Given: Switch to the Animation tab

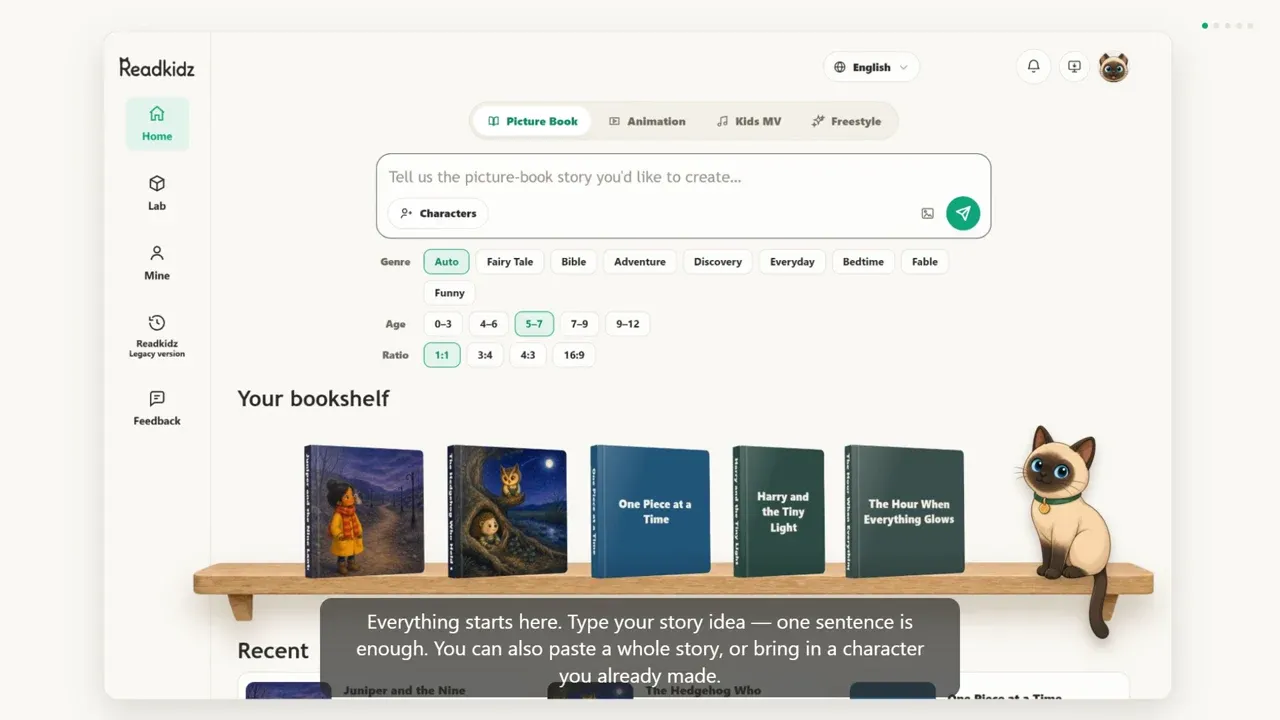Looking at the screenshot, I should [647, 121].
